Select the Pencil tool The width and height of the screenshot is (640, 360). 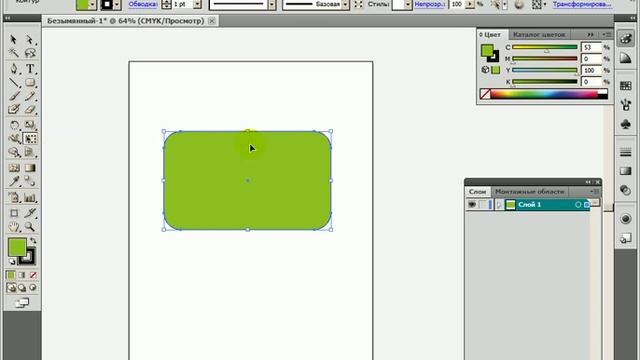click(x=30, y=96)
